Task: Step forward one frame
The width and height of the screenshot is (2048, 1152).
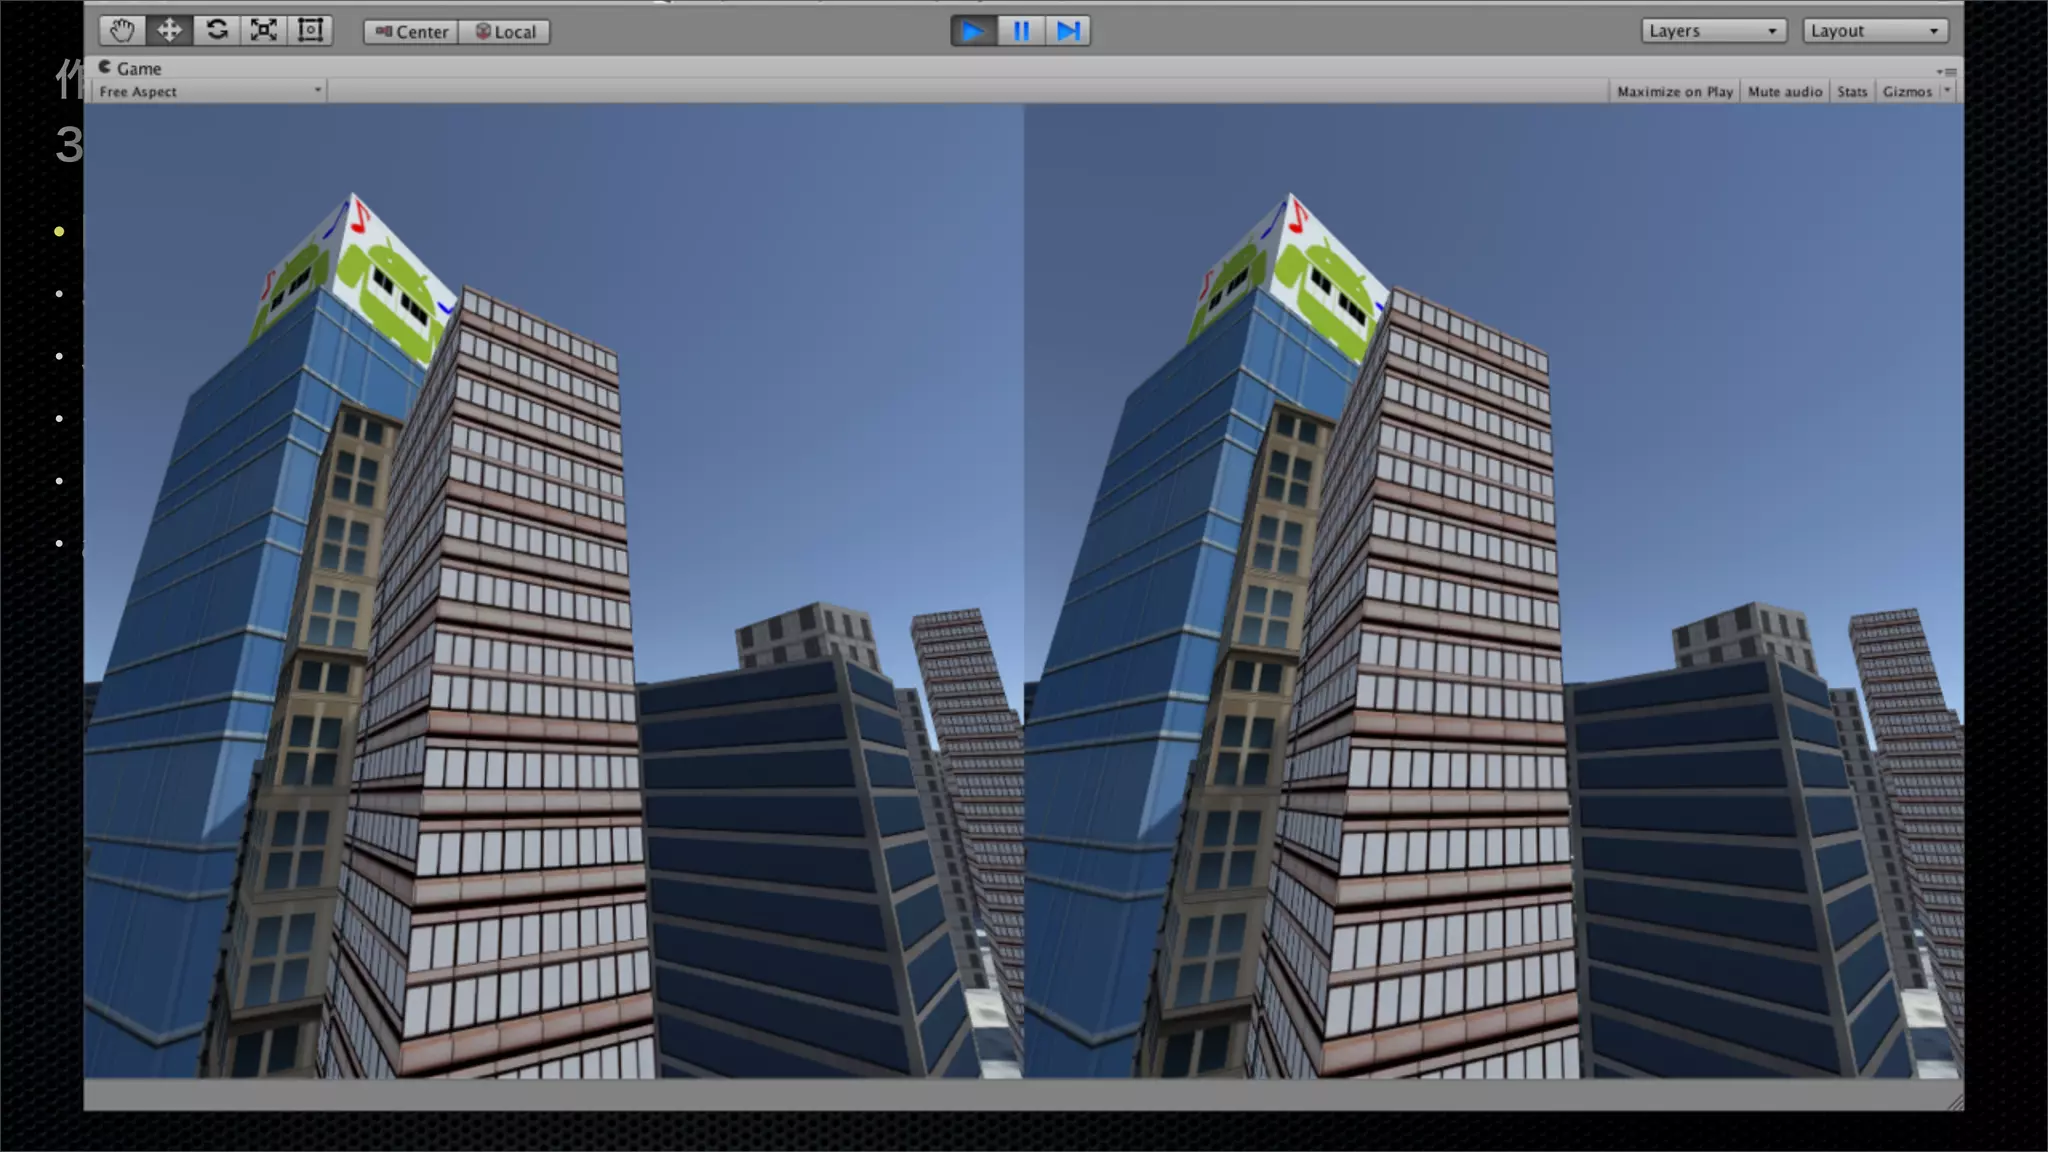Action: click(x=1067, y=31)
